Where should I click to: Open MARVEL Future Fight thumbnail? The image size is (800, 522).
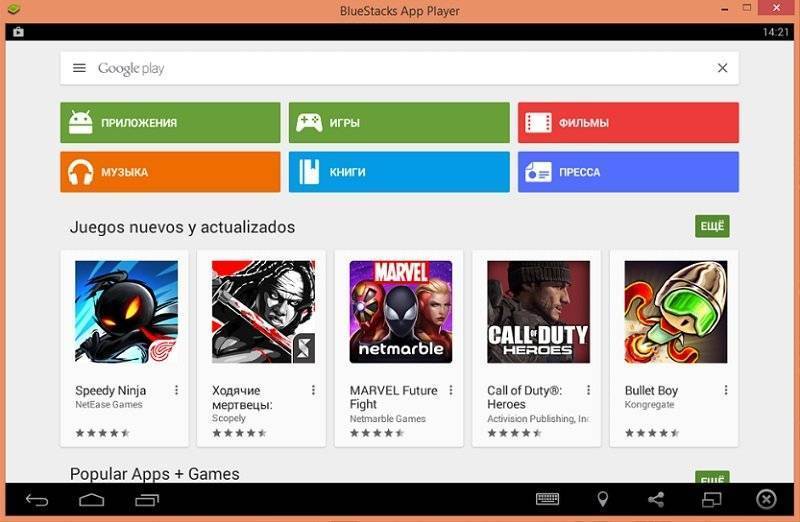point(401,312)
